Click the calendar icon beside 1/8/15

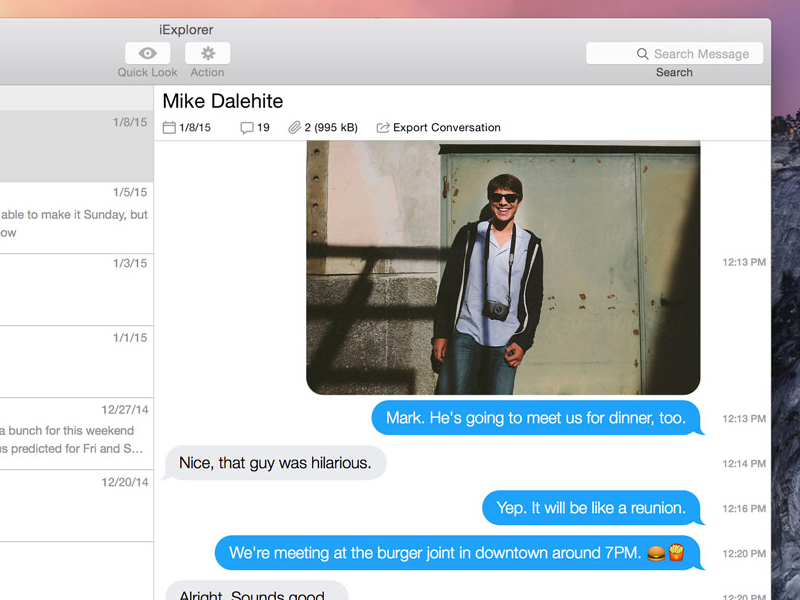(169, 128)
